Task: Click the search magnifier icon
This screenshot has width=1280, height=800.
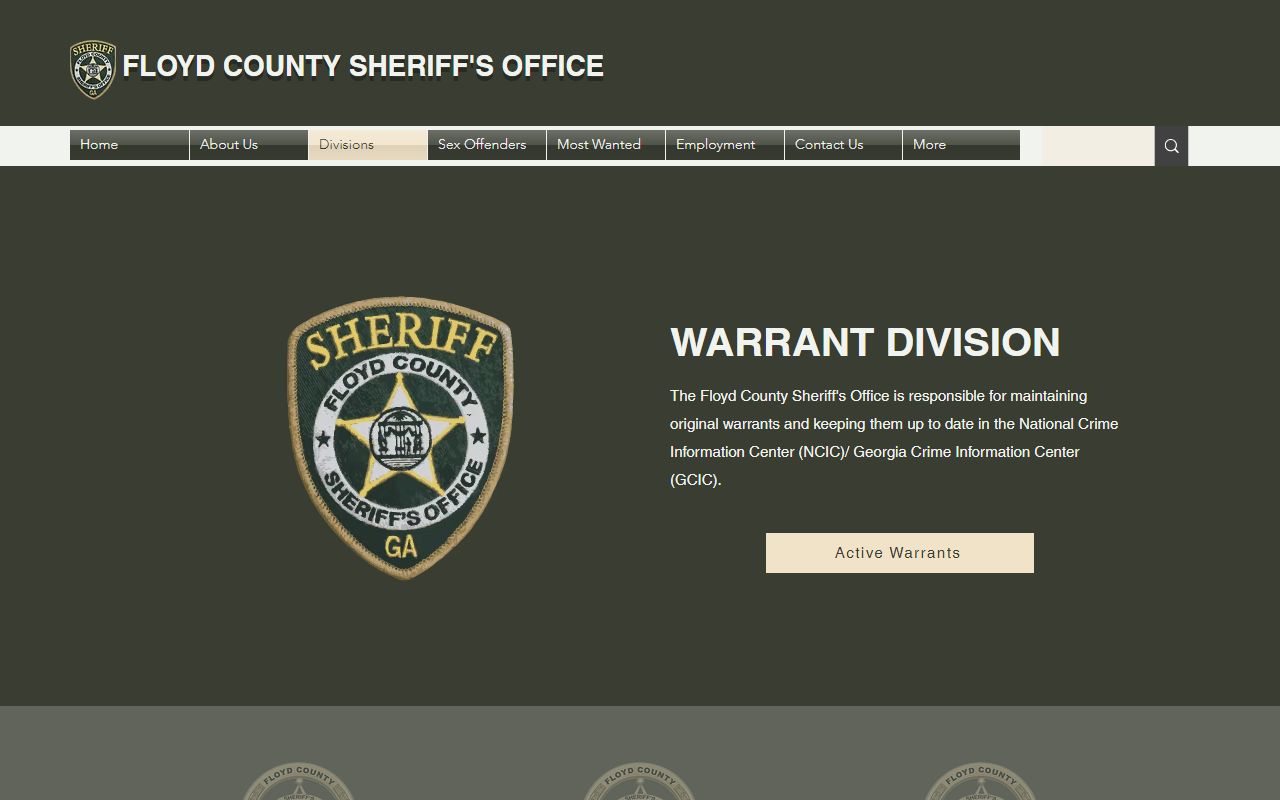Action: point(1171,146)
